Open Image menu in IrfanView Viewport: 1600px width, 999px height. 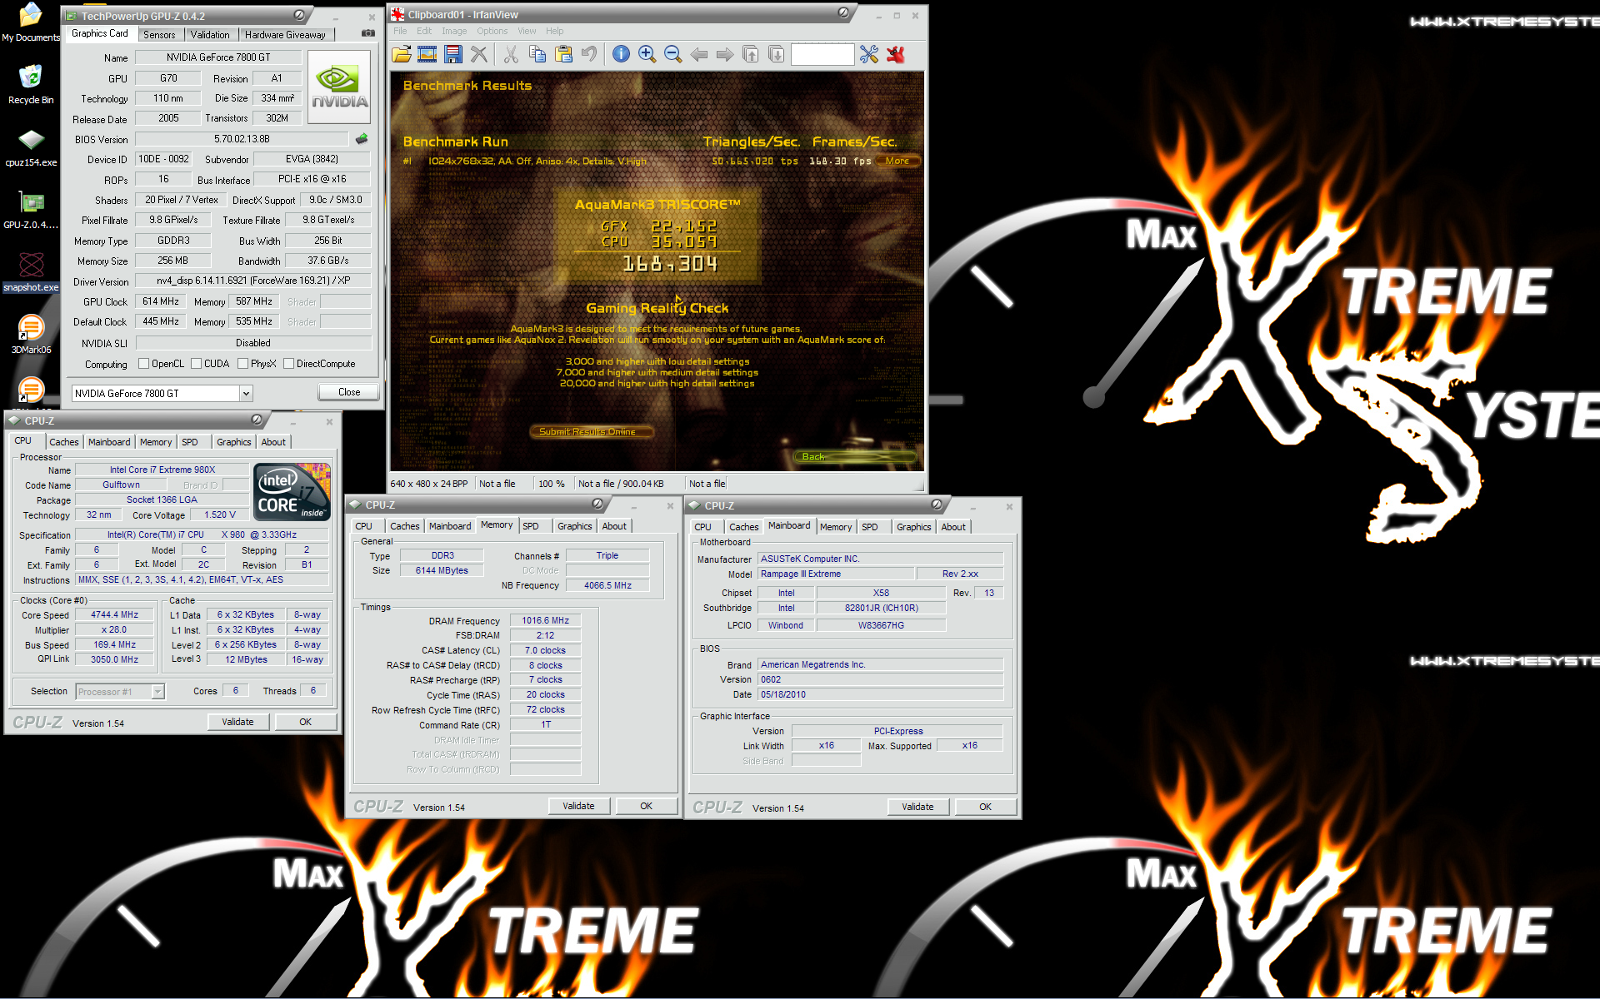[454, 31]
